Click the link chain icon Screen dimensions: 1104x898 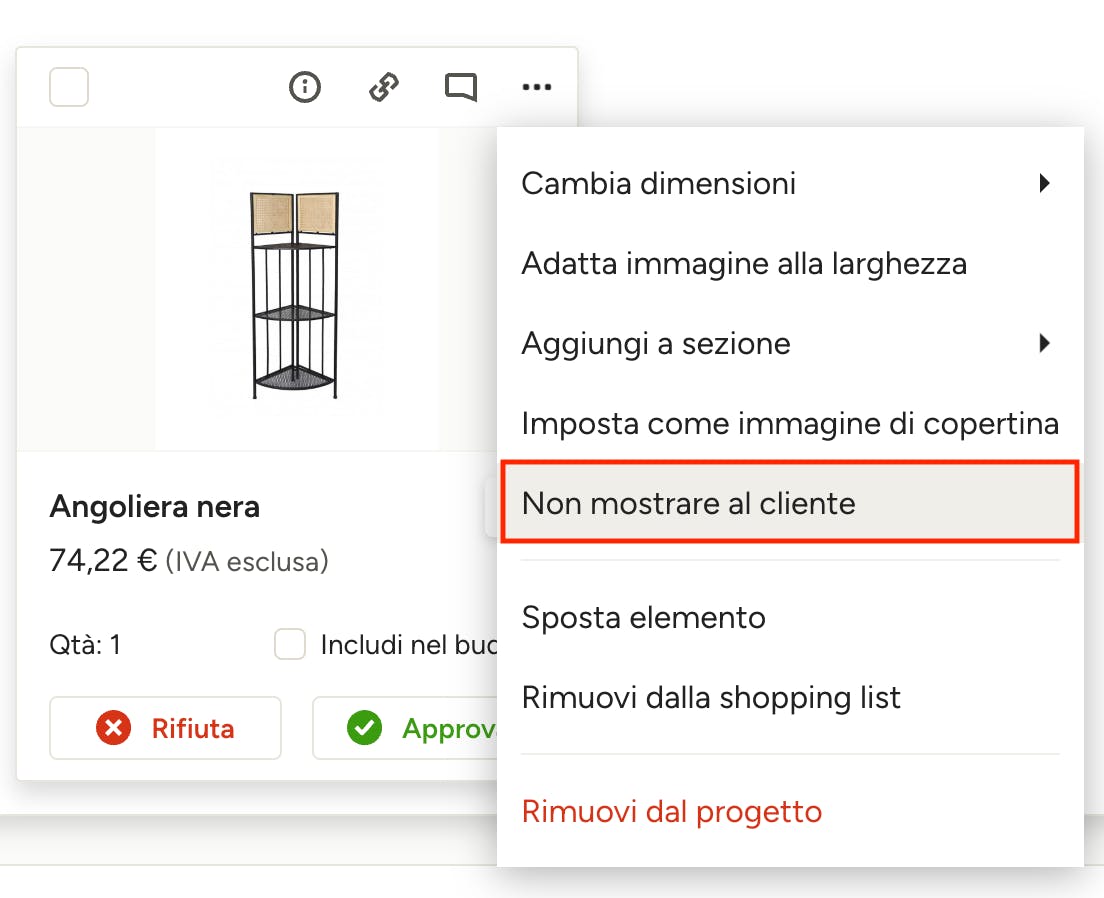tap(384, 88)
